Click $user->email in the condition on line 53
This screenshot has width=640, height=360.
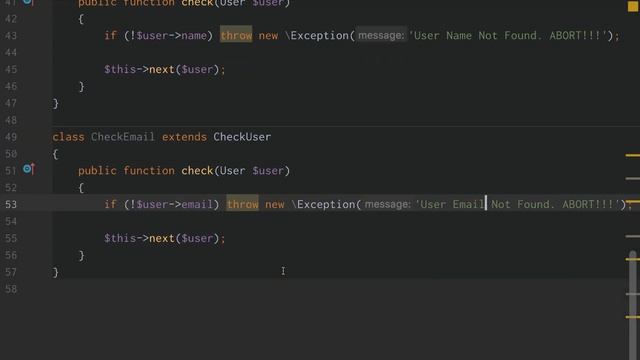(x=174, y=204)
